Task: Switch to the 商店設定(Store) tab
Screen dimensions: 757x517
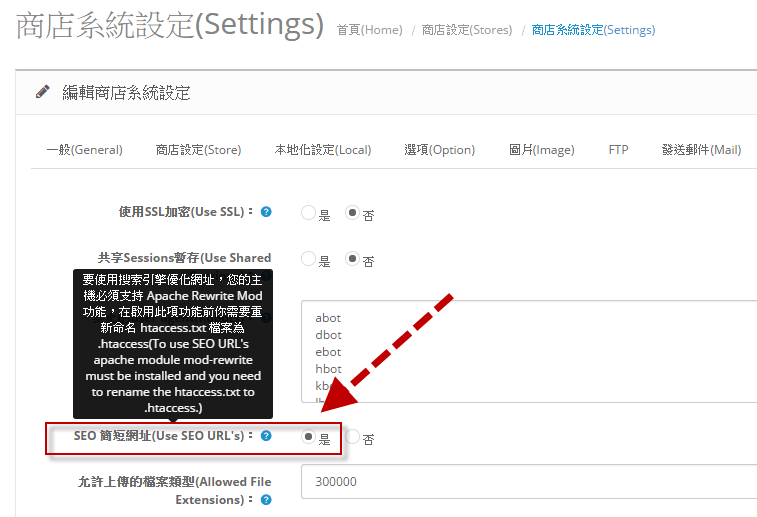Action: 198,150
